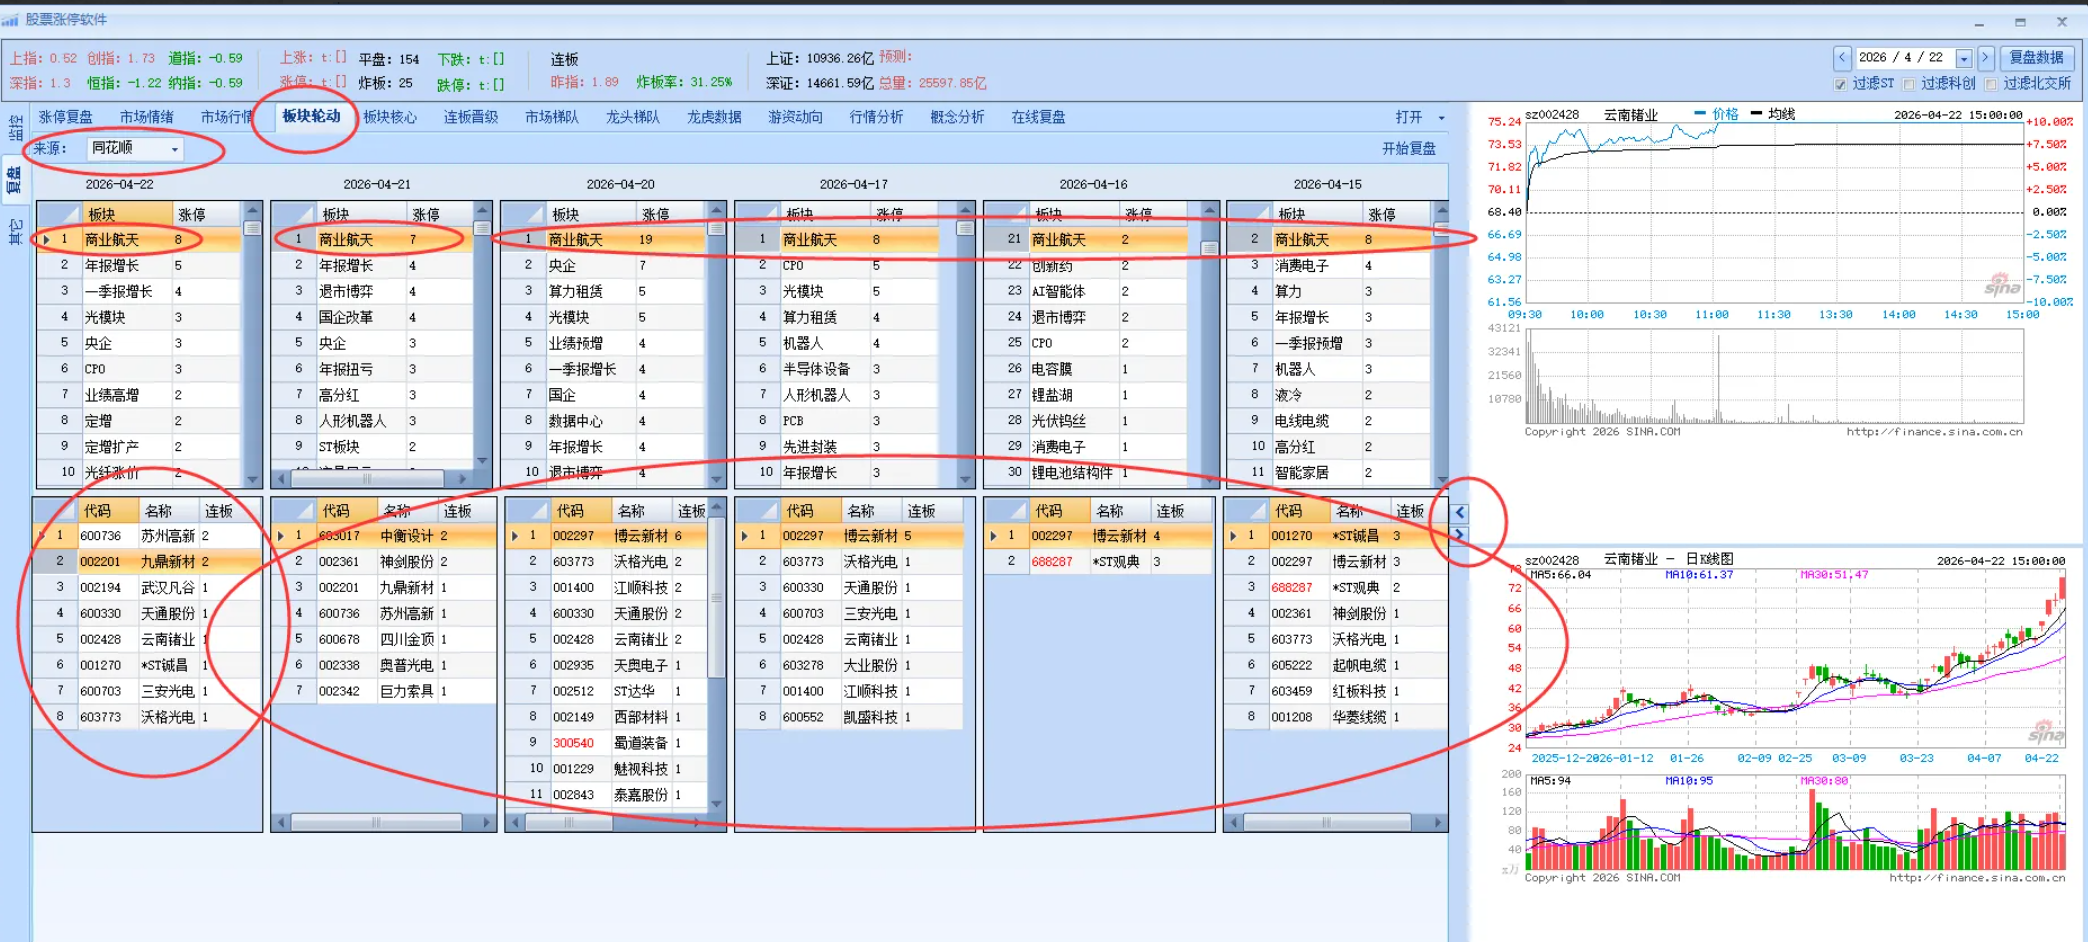The width and height of the screenshot is (2088, 942).
Task: Click the left chevron between panels and the chart
Action: tap(1461, 511)
